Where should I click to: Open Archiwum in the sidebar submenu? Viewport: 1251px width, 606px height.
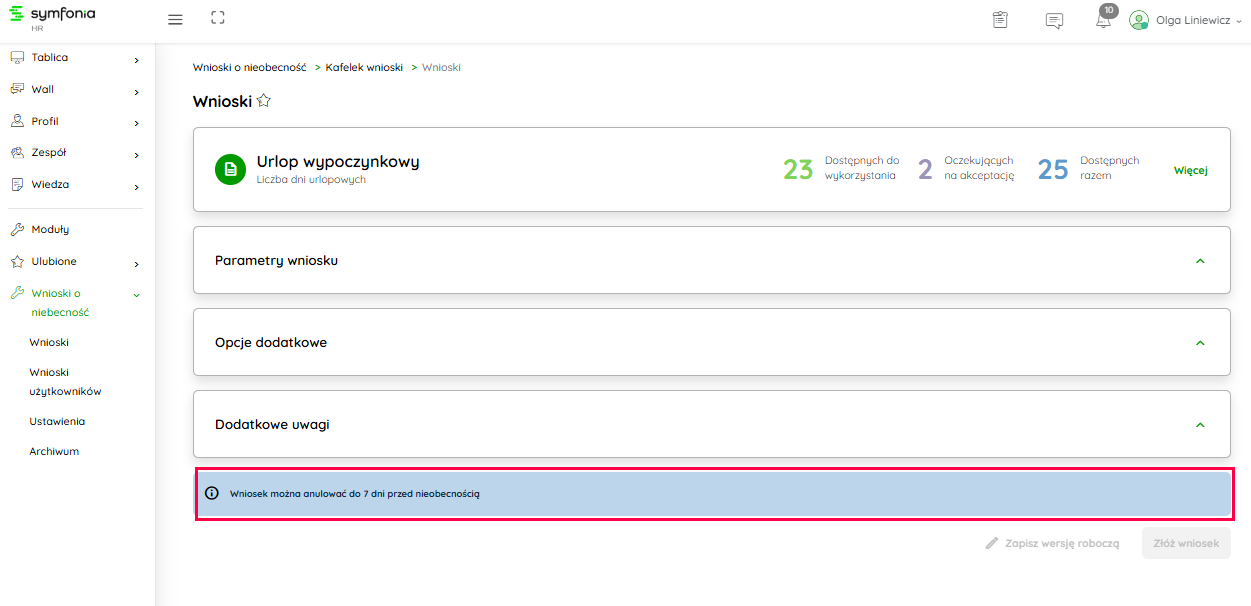(54, 452)
